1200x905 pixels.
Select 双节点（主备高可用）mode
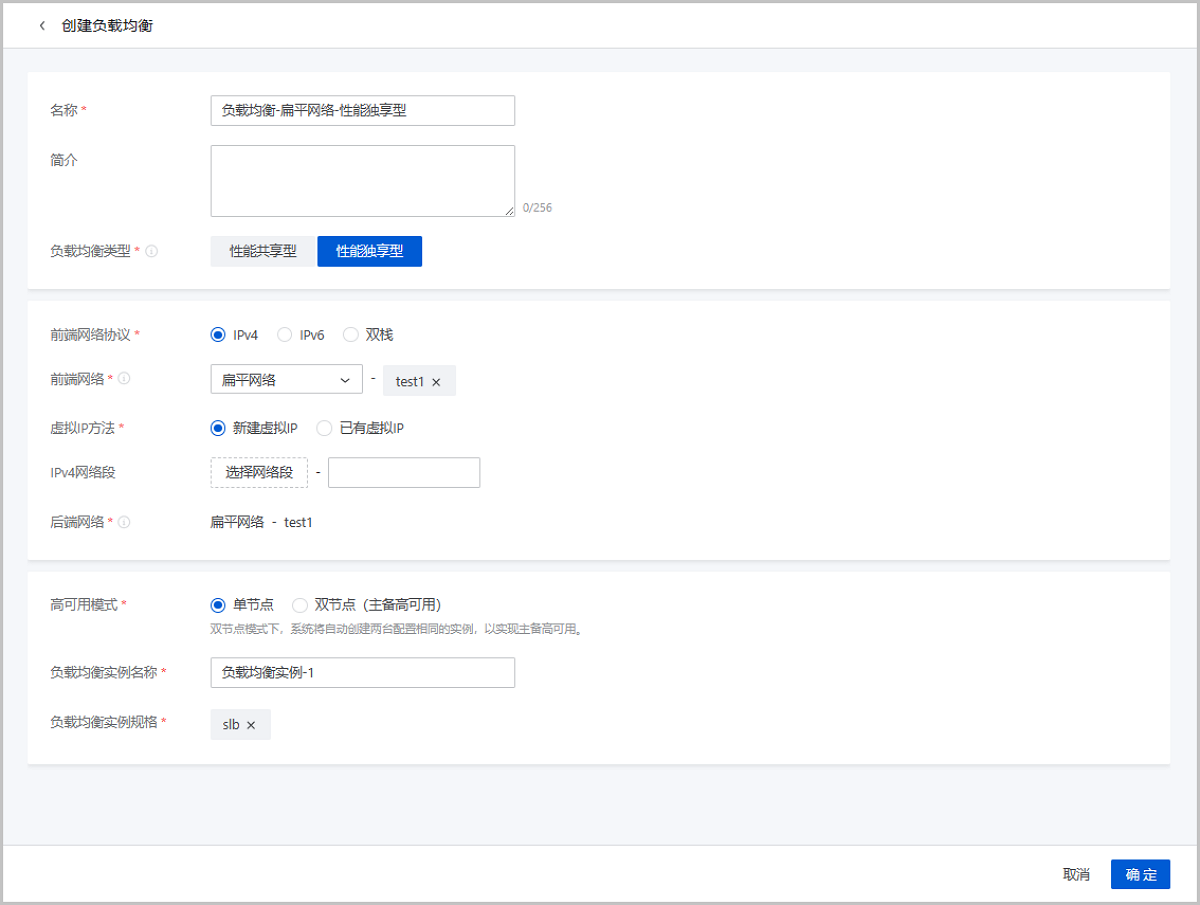point(300,605)
